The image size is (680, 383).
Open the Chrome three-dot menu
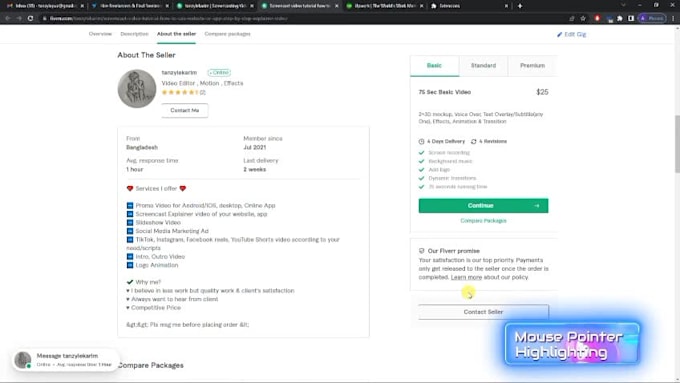(673, 18)
